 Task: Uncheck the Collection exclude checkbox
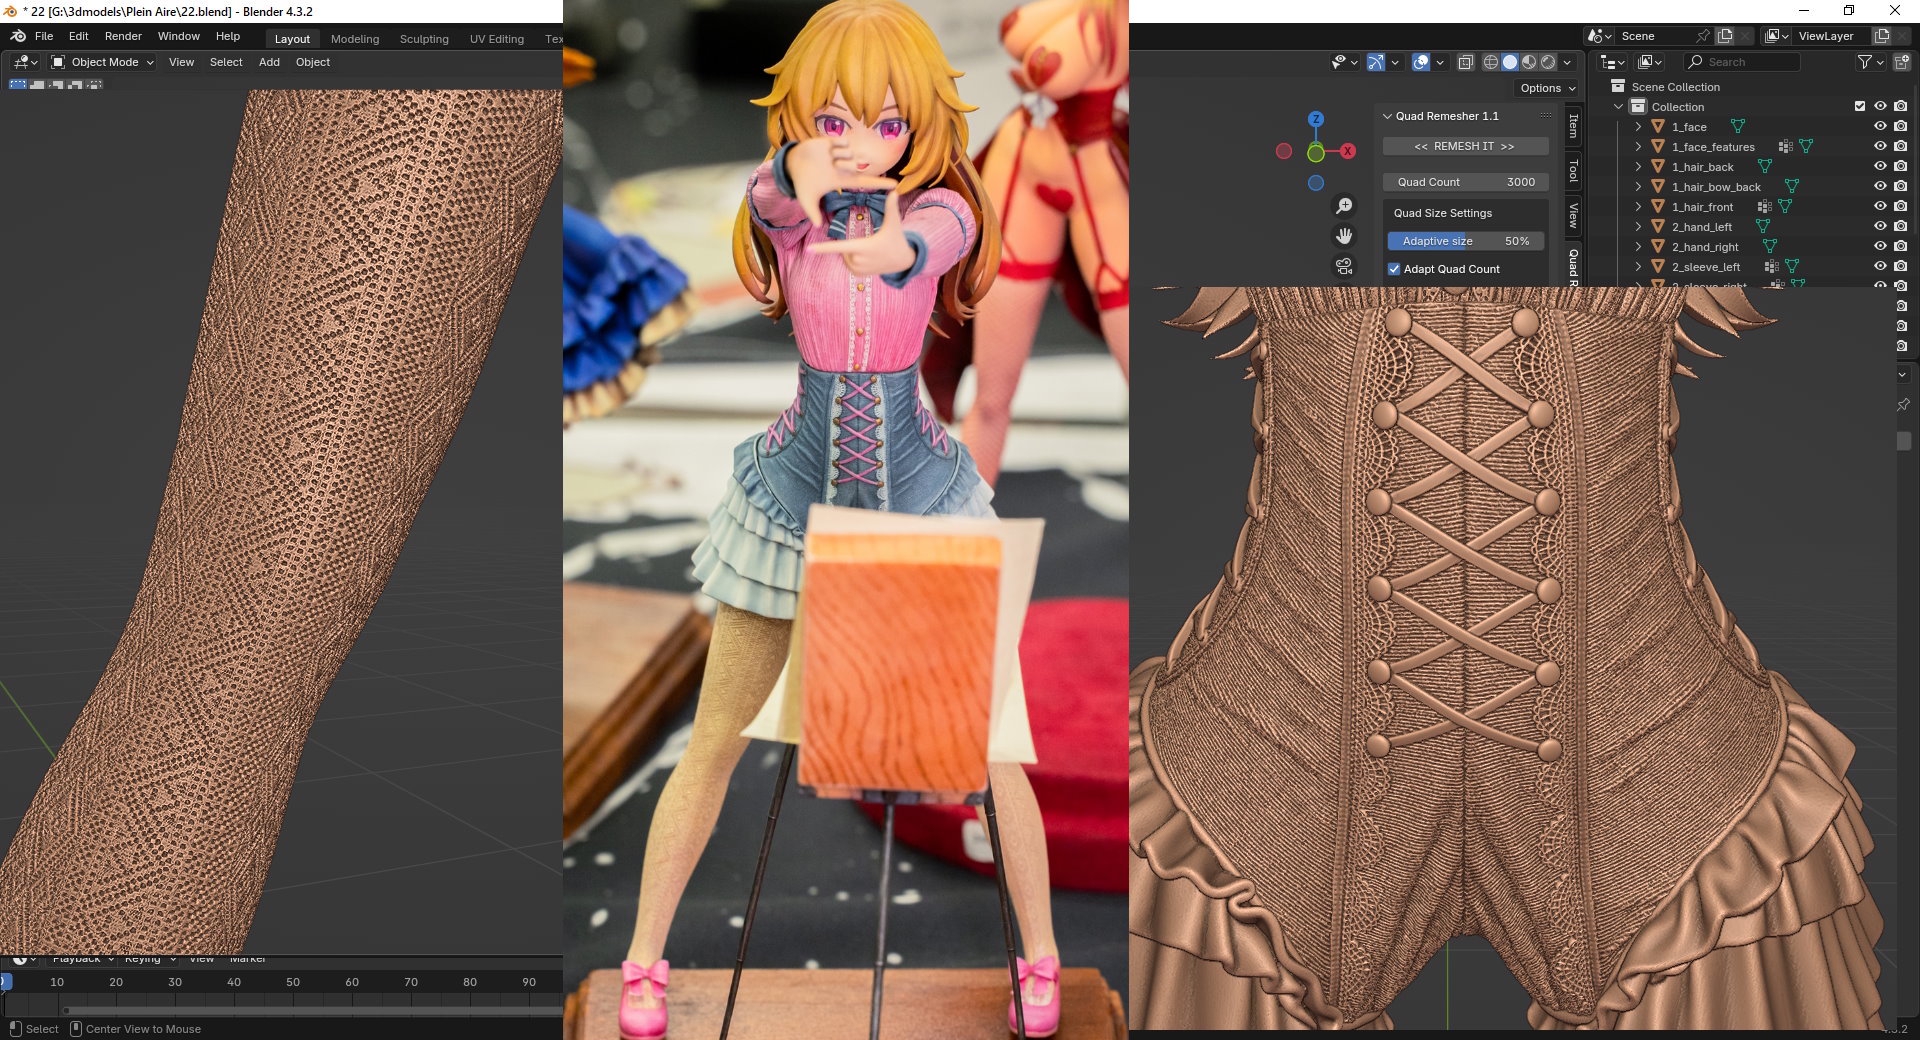pyautogui.click(x=1860, y=106)
